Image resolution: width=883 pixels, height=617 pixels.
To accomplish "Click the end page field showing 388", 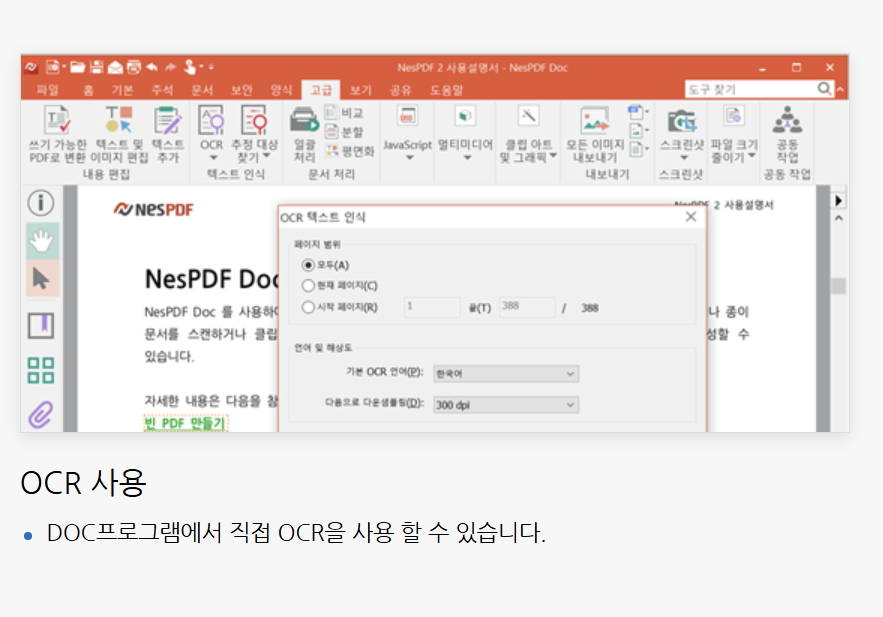I will click(527, 307).
